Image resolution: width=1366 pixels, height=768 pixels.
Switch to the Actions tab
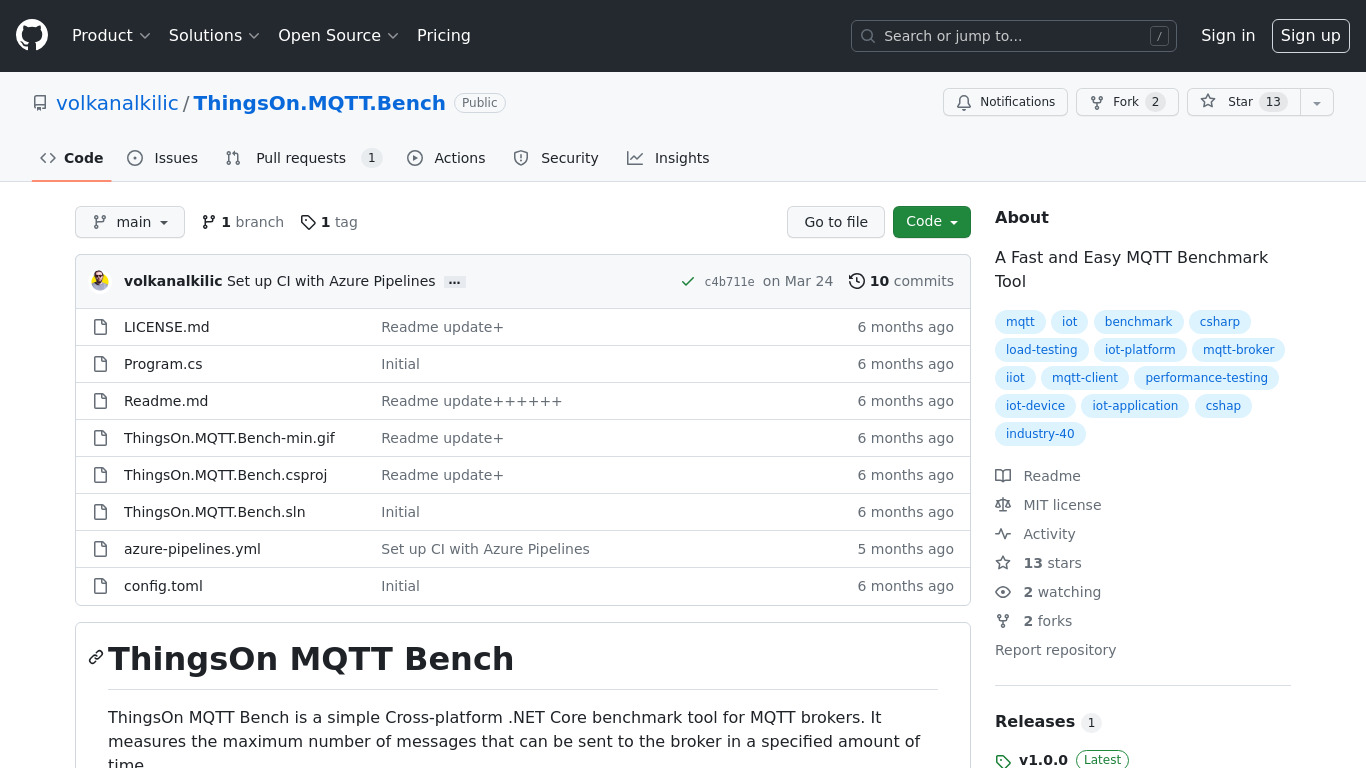[x=446, y=158]
